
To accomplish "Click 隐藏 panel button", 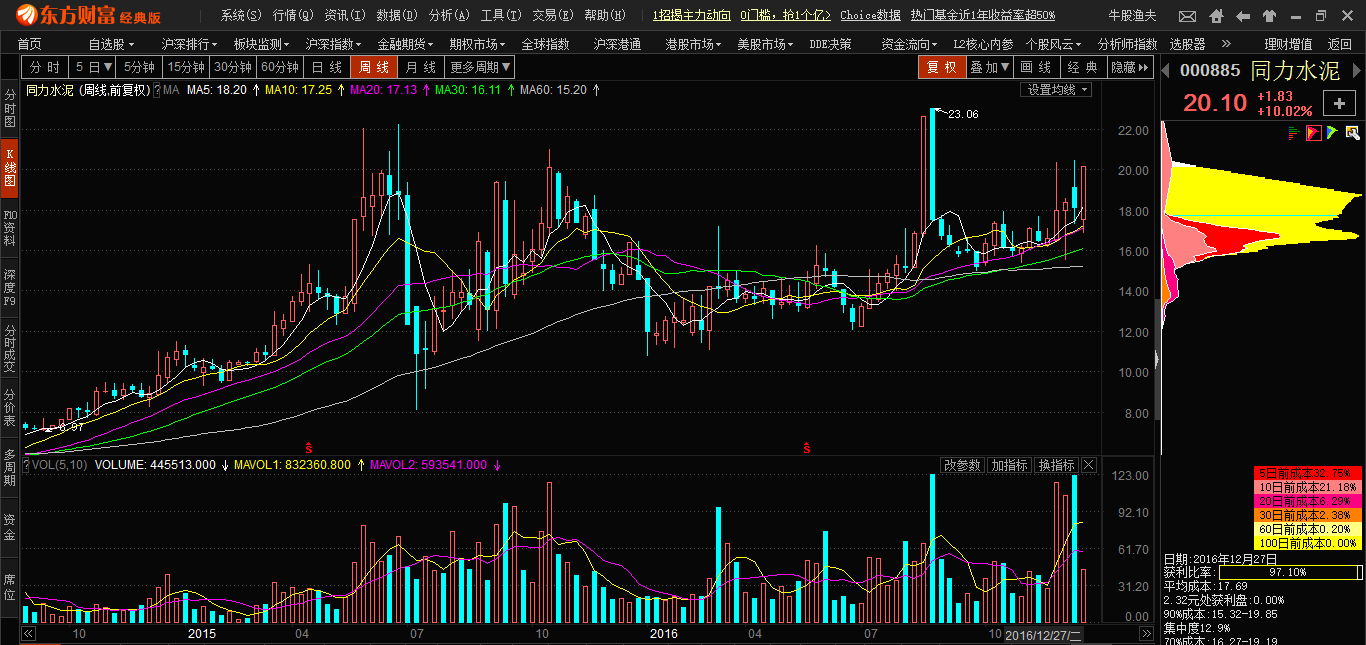I will click(x=1130, y=67).
